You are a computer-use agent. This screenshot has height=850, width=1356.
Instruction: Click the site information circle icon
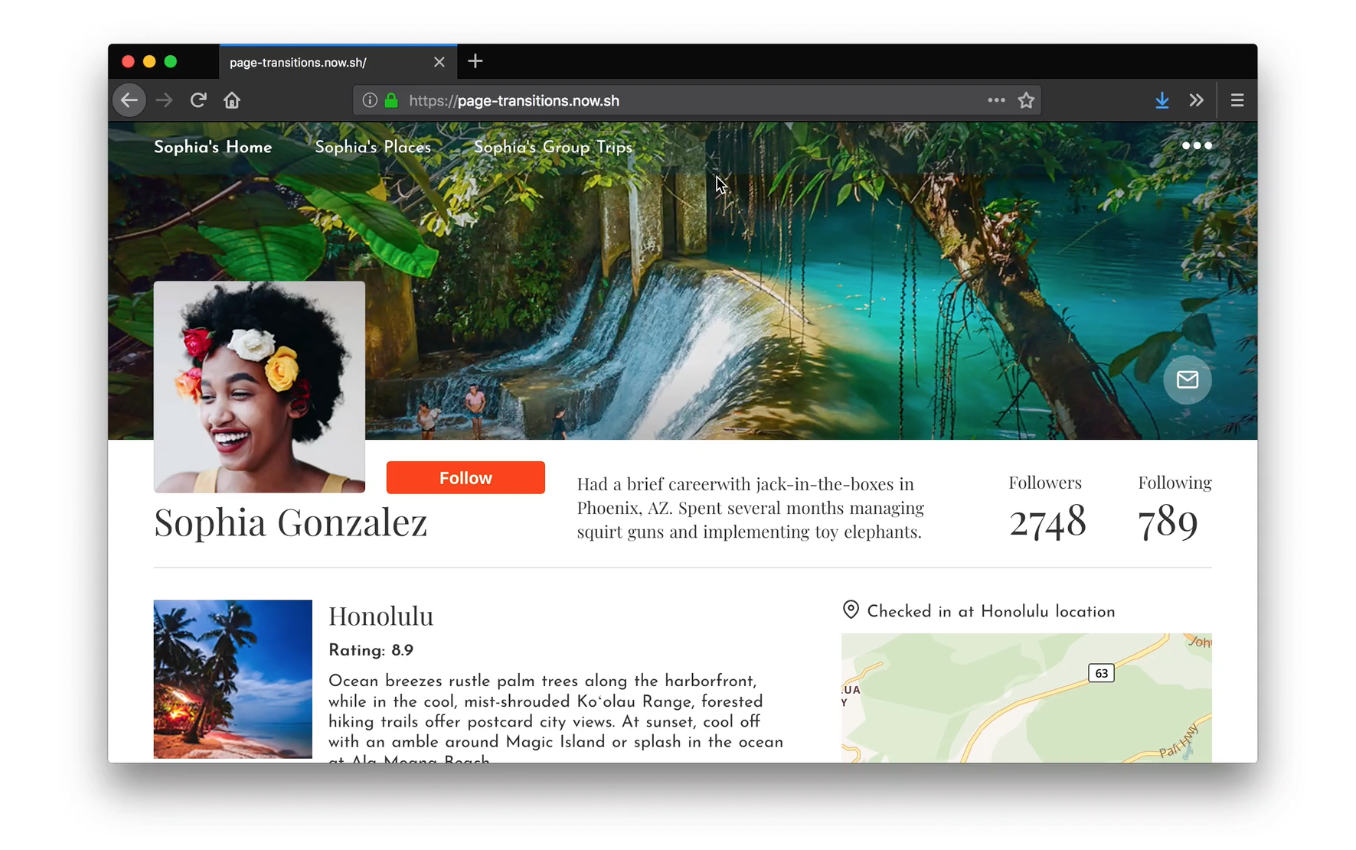click(x=370, y=100)
